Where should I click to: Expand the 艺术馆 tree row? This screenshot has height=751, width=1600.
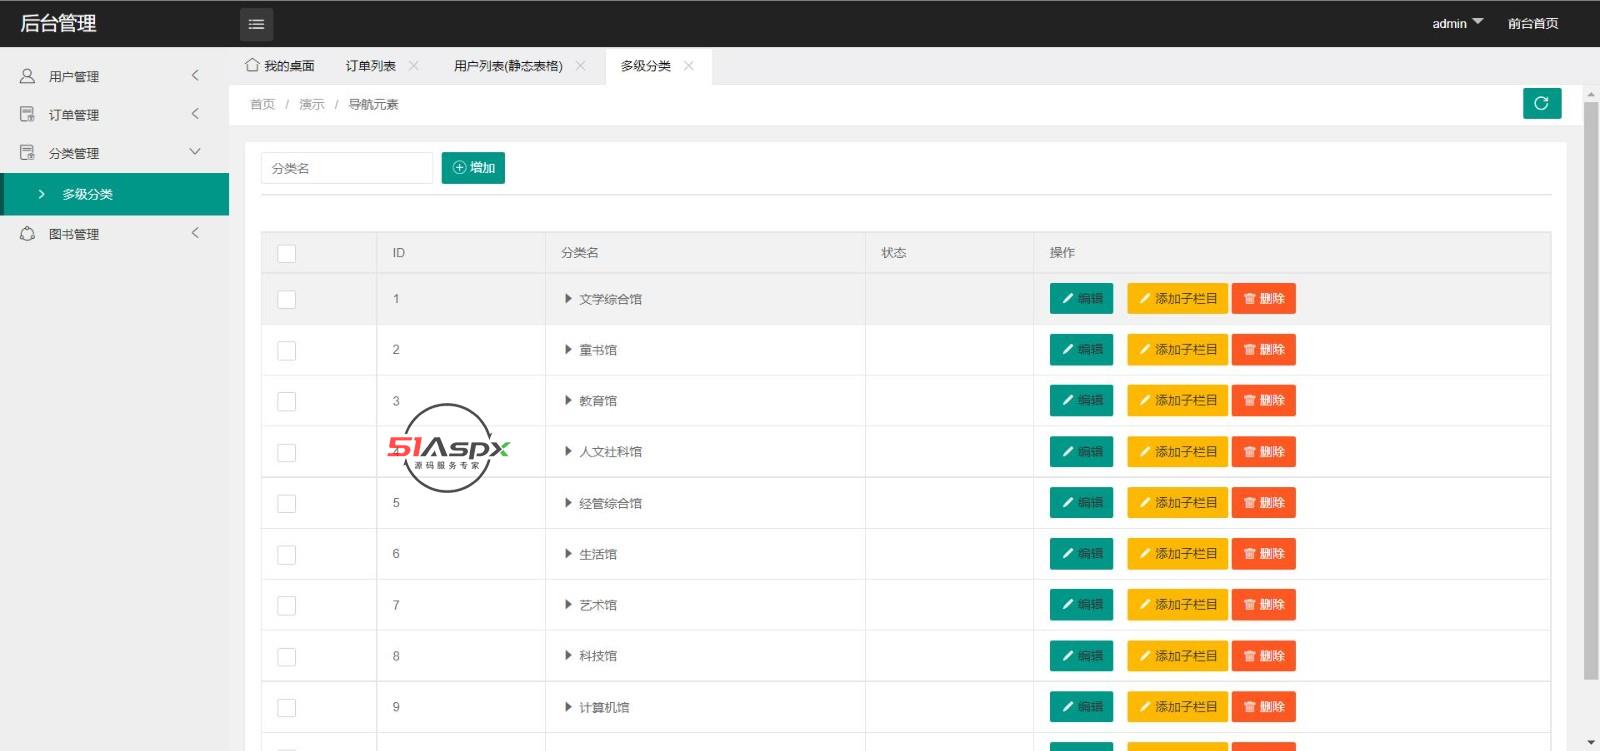coord(568,605)
